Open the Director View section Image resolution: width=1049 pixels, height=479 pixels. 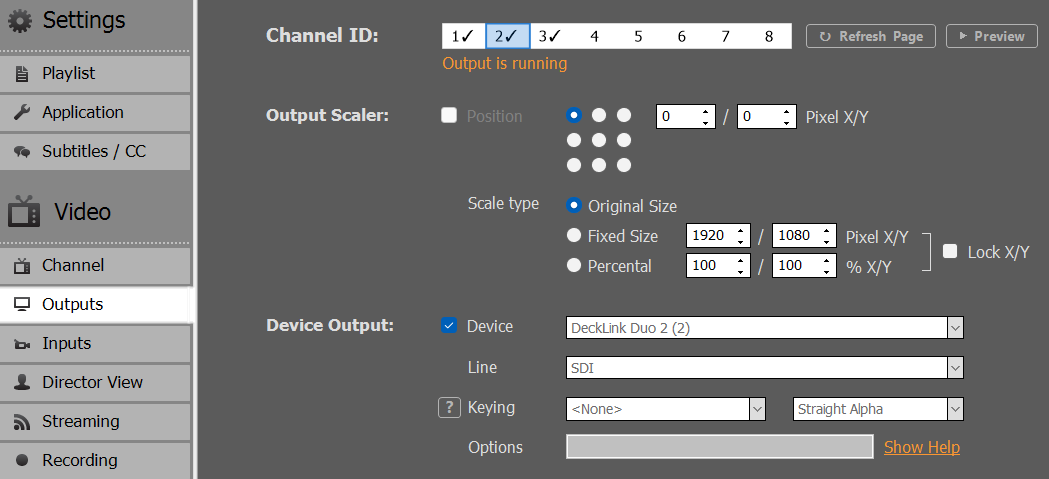click(x=95, y=383)
